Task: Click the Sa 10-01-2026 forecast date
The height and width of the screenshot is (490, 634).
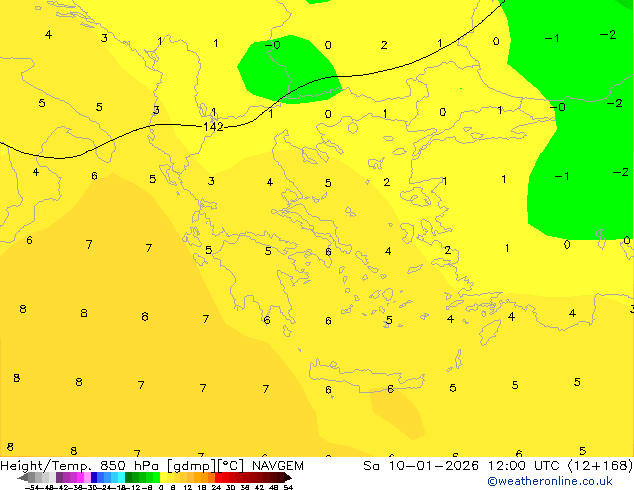Action: point(421,466)
